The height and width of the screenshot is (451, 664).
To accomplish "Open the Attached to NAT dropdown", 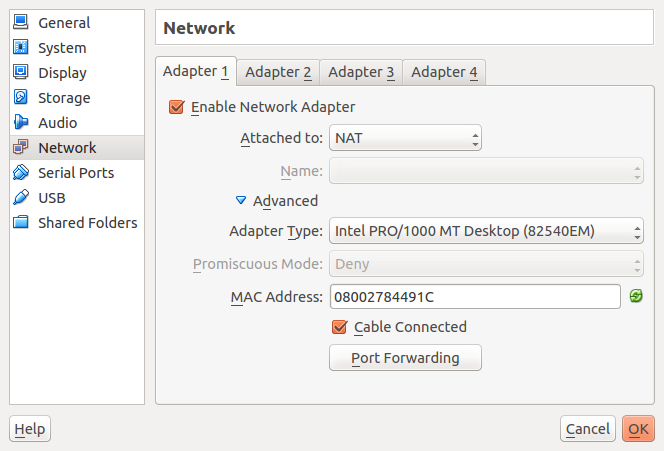I will [406, 138].
